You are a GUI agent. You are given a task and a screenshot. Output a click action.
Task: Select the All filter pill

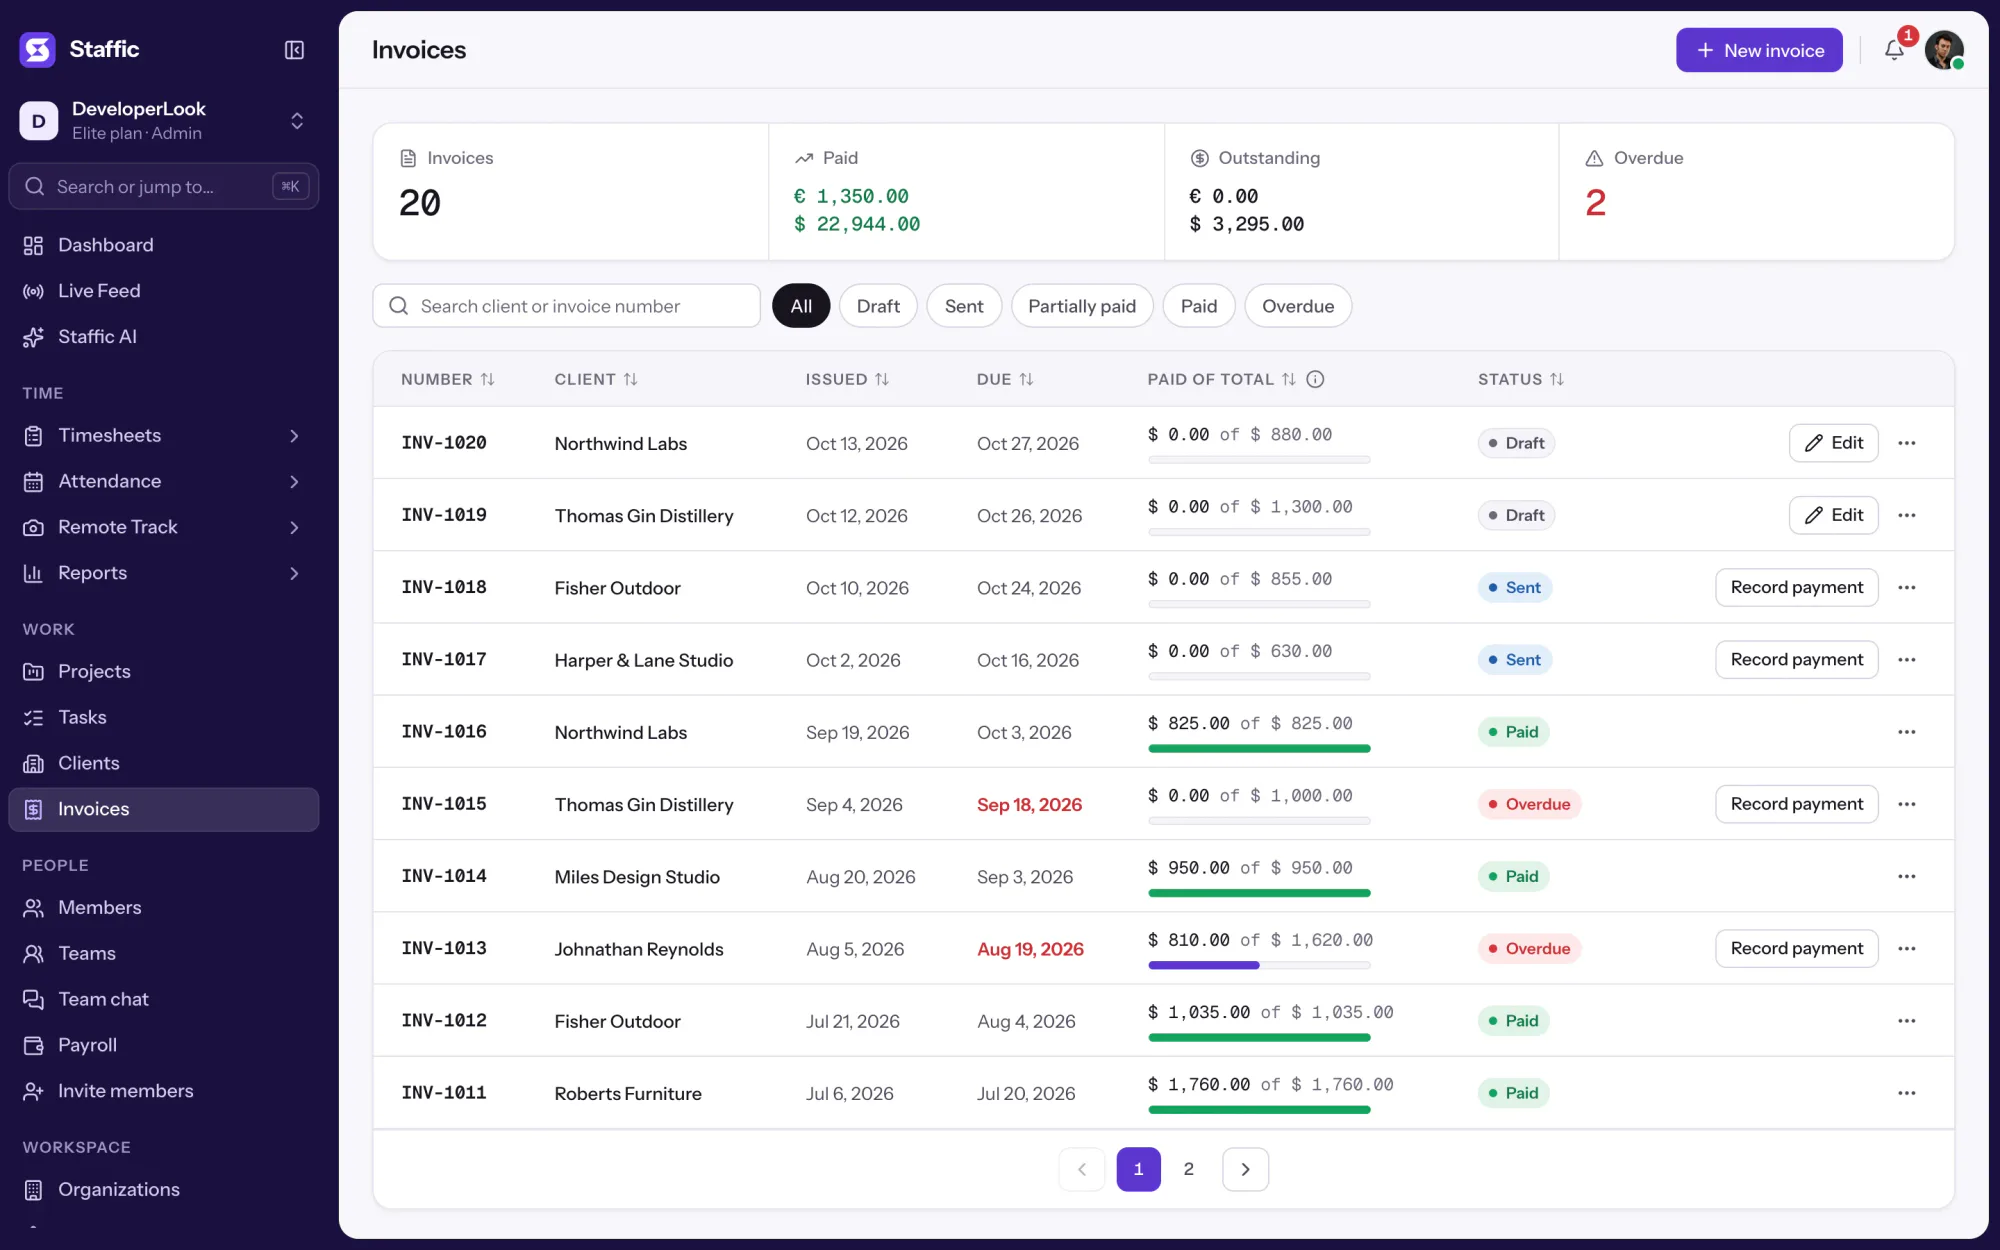pos(801,306)
